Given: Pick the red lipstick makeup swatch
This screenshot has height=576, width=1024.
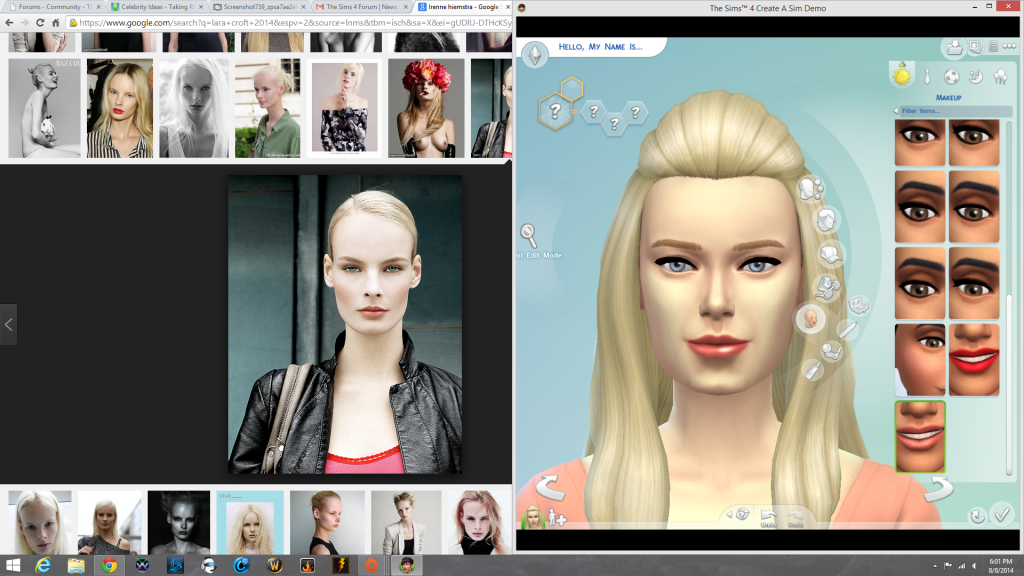Looking at the screenshot, I should pyautogui.click(x=973, y=359).
